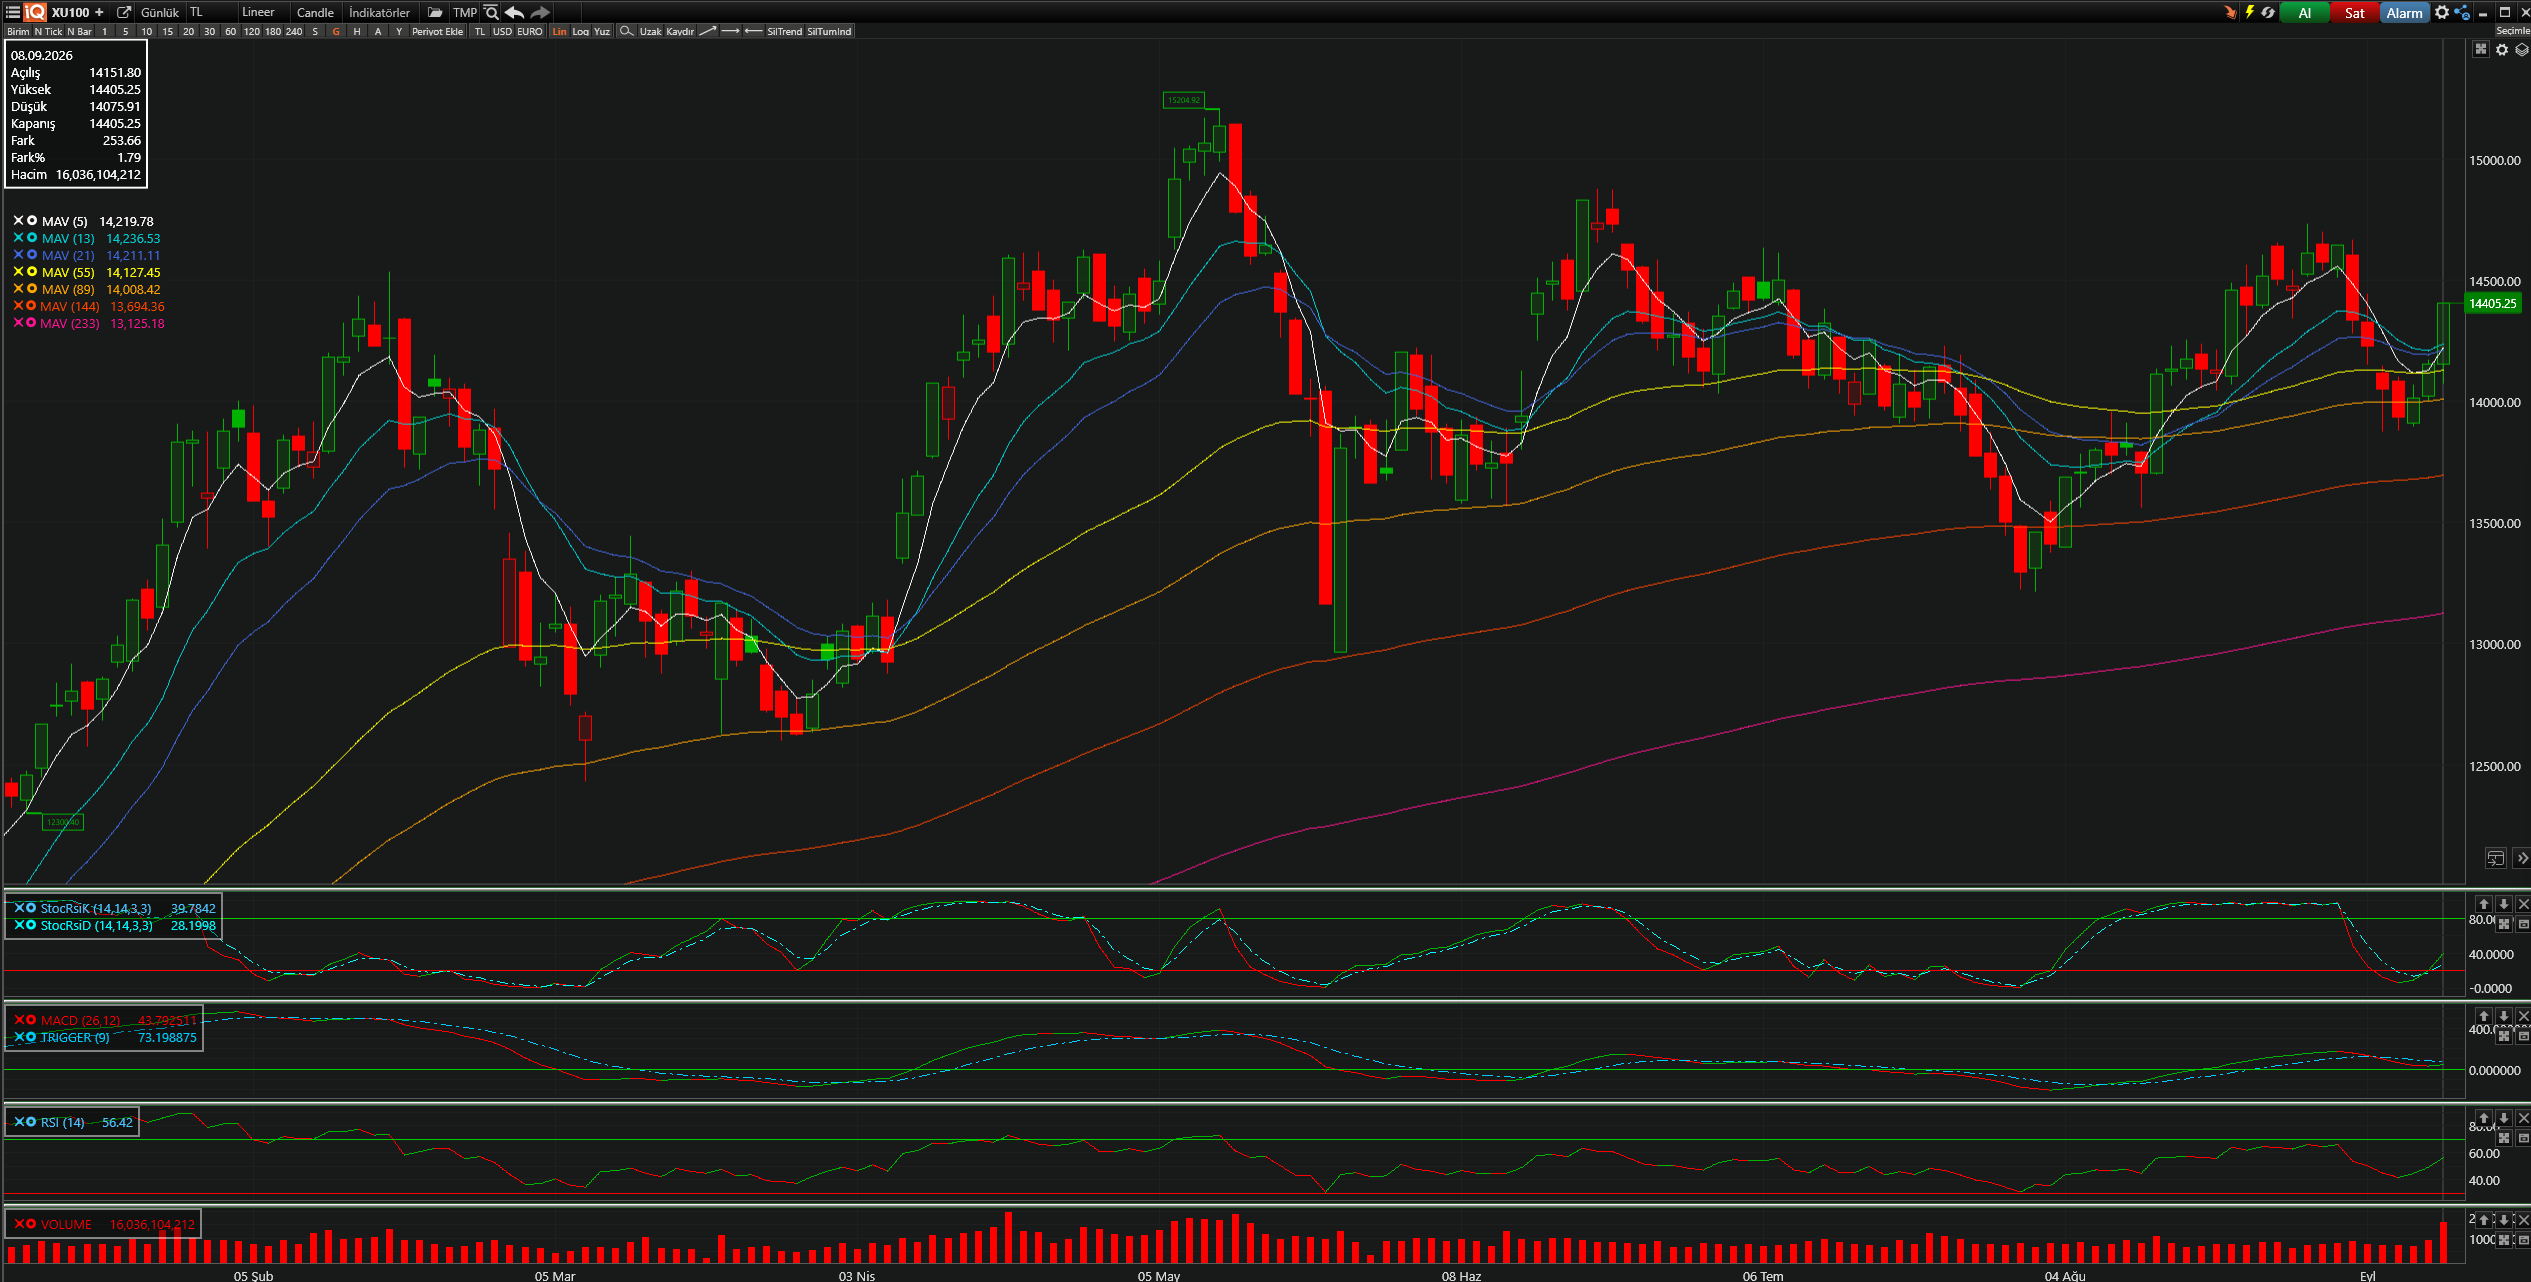Screen dimensions: 2531x1282
Task: Toggle MAV (89) visibility circle
Action: click(x=32, y=289)
